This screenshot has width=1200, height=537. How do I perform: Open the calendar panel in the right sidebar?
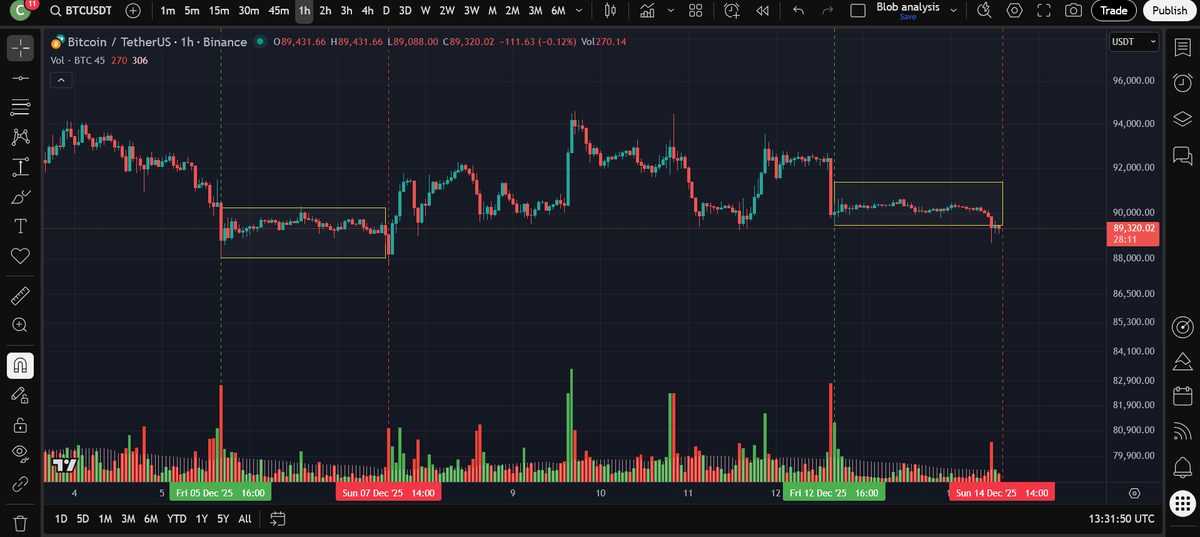tap(1181, 395)
